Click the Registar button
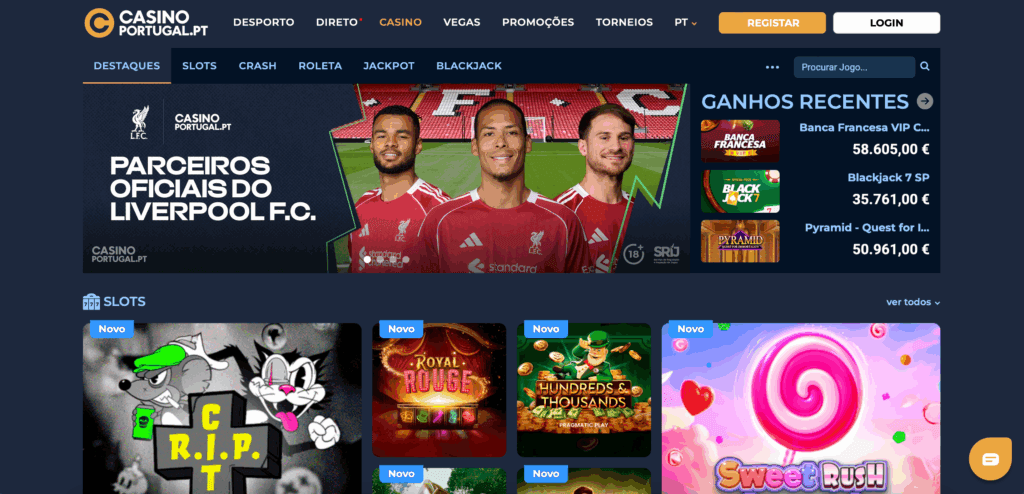 click(x=773, y=23)
